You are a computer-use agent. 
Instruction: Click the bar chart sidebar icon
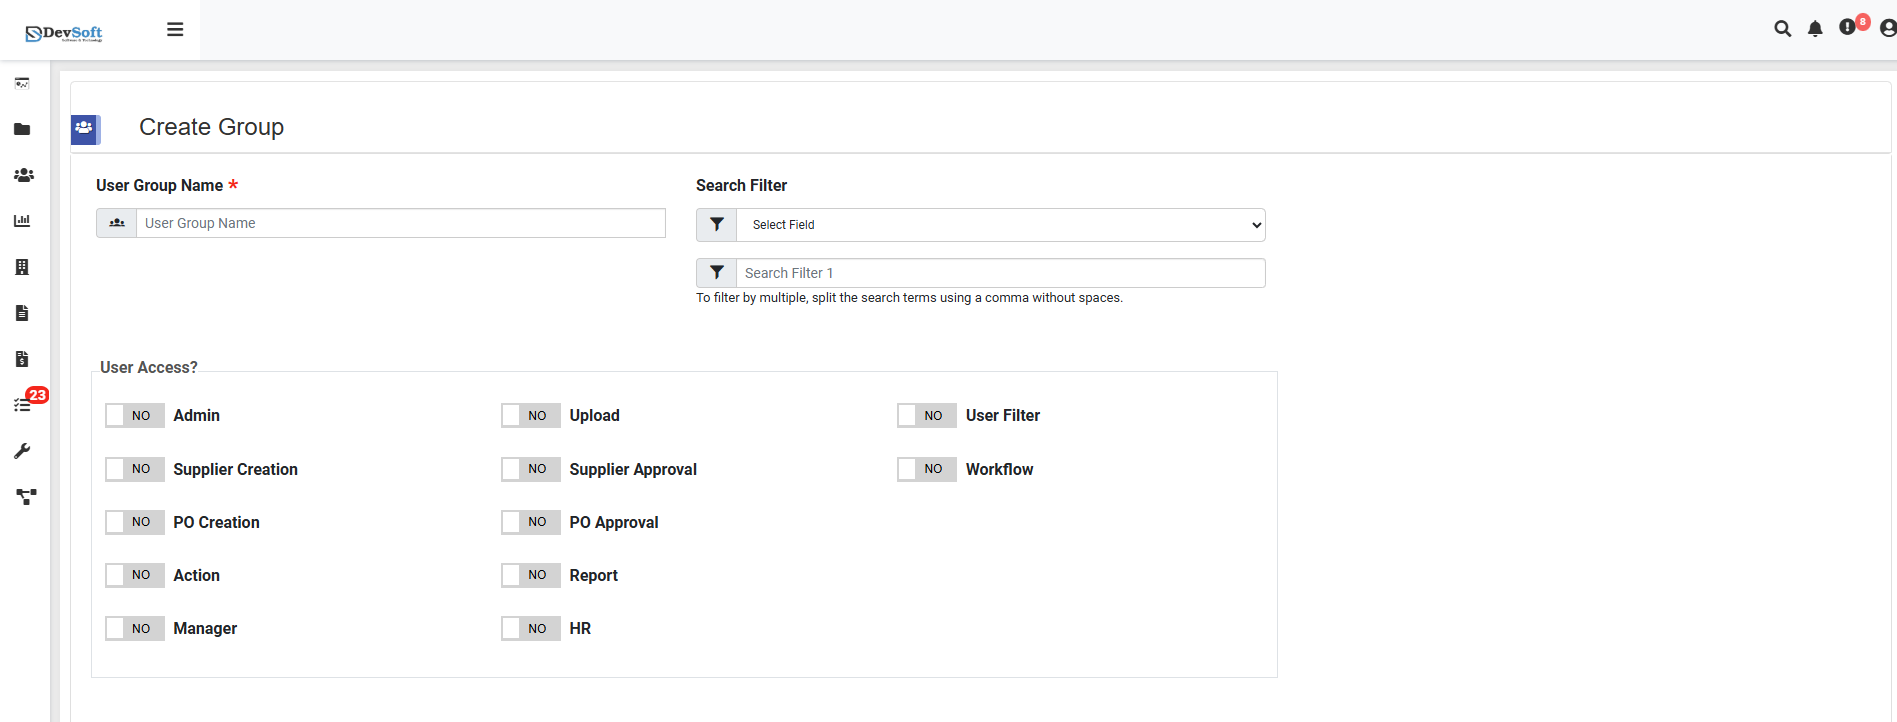22,221
